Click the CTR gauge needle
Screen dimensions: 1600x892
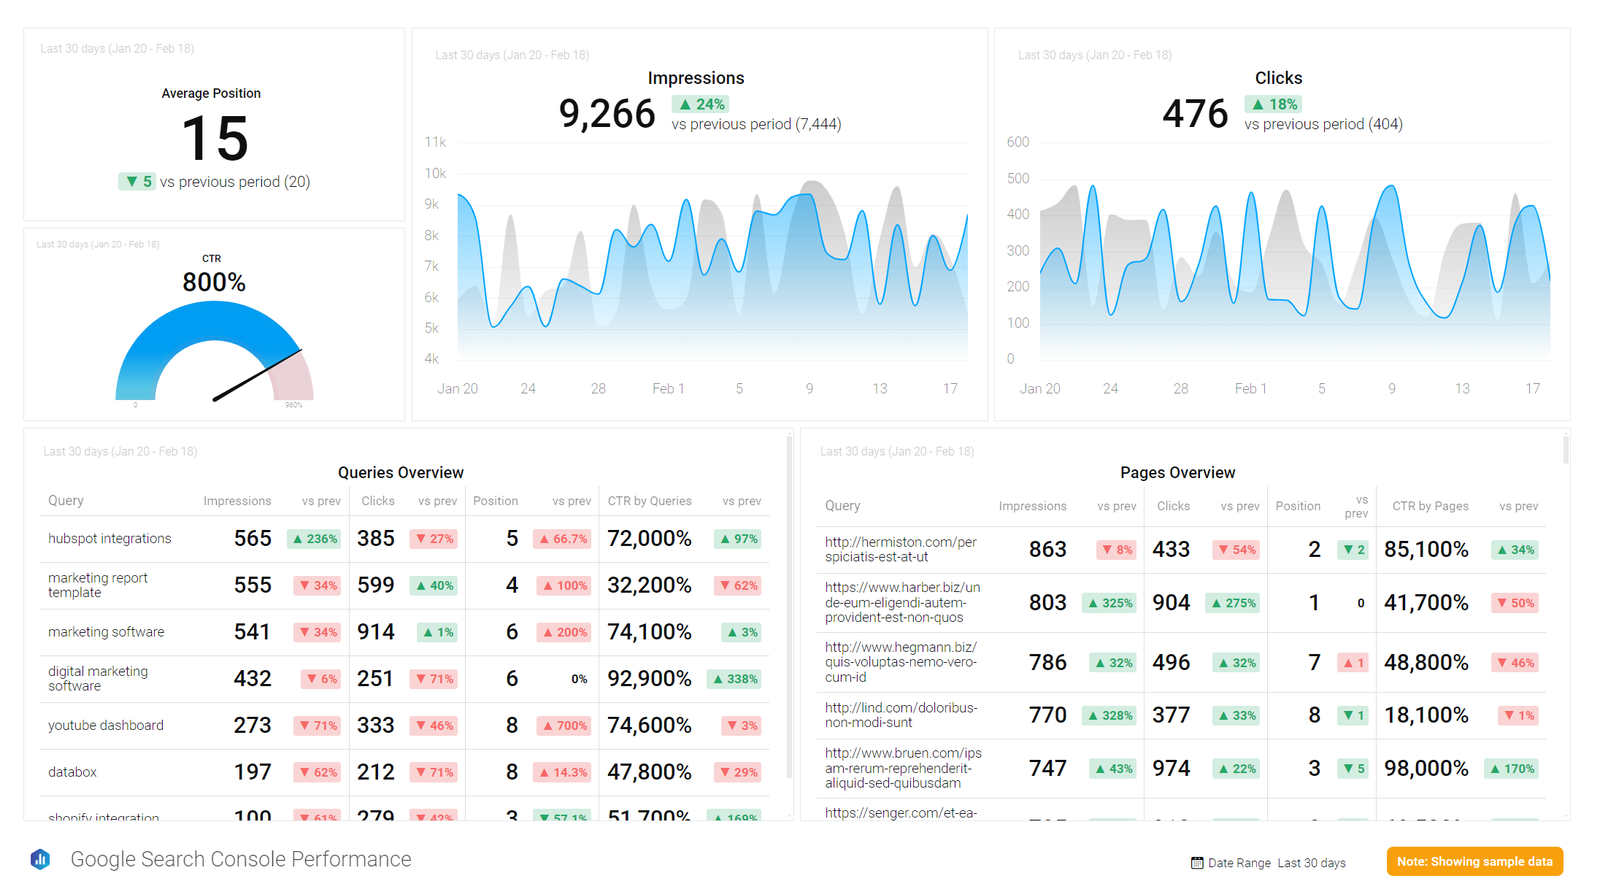coord(257,376)
